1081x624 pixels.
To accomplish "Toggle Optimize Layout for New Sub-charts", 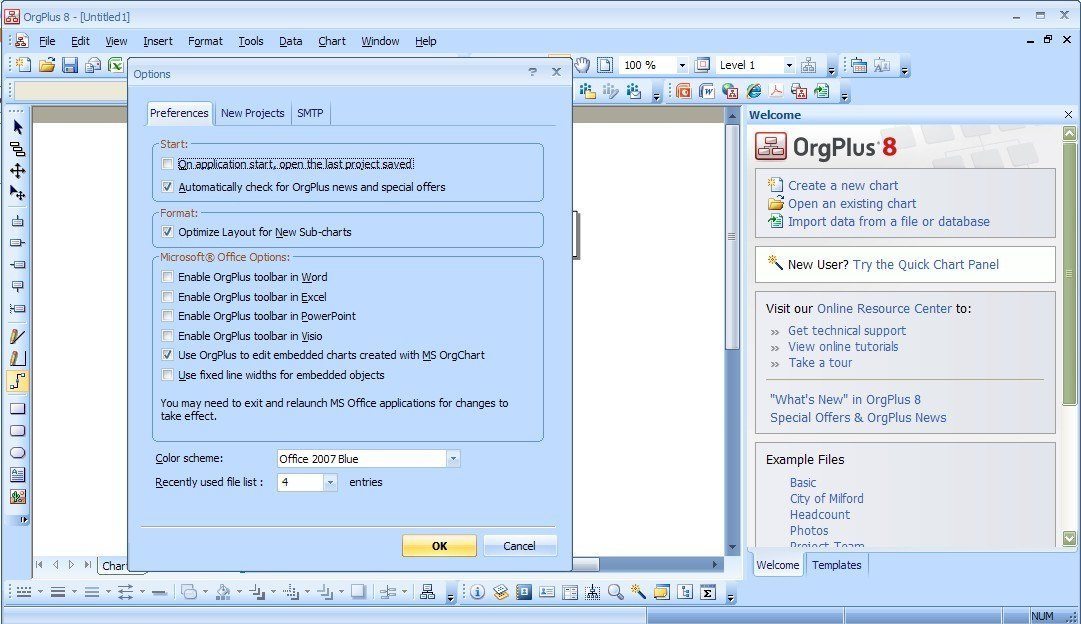I will pyautogui.click(x=168, y=232).
